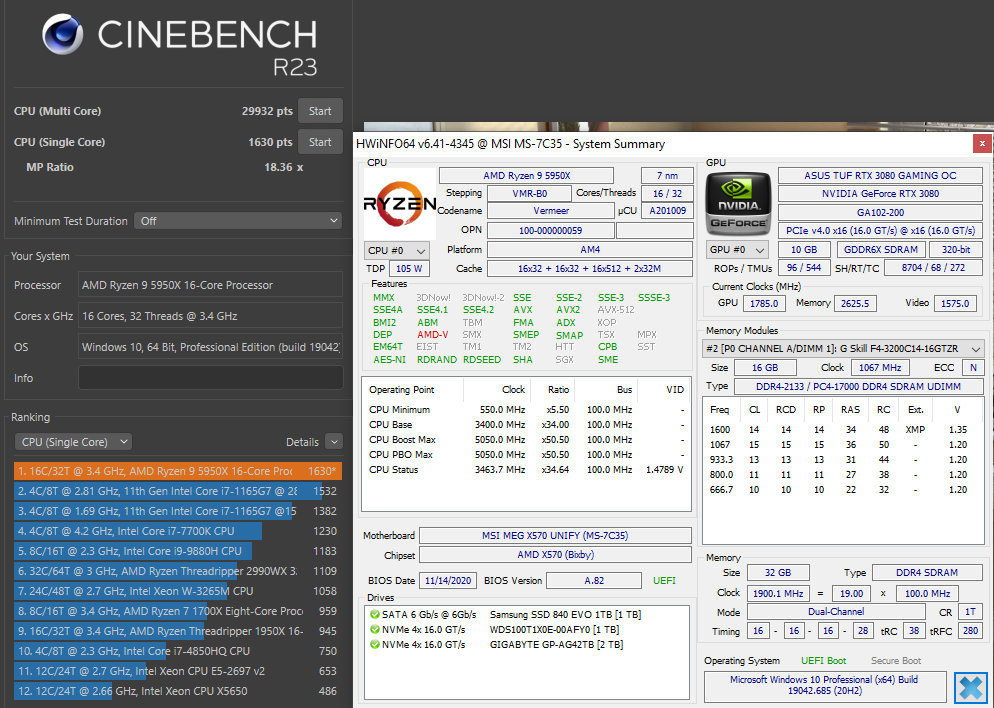Select ranking entry 9 Threadripper 1950X
The width and height of the screenshot is (994, 708).
point(178,631)
